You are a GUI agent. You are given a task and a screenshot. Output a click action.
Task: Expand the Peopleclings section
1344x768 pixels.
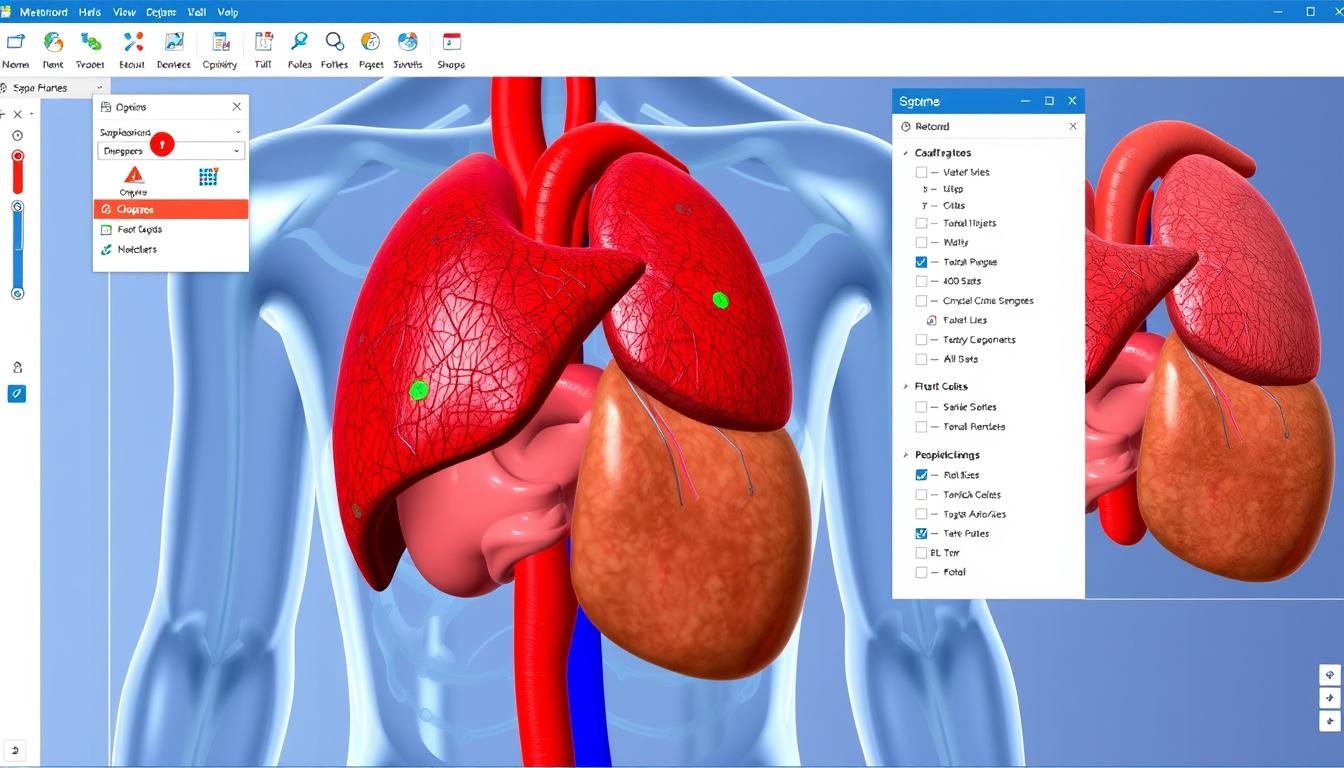[x=905, y=454]
